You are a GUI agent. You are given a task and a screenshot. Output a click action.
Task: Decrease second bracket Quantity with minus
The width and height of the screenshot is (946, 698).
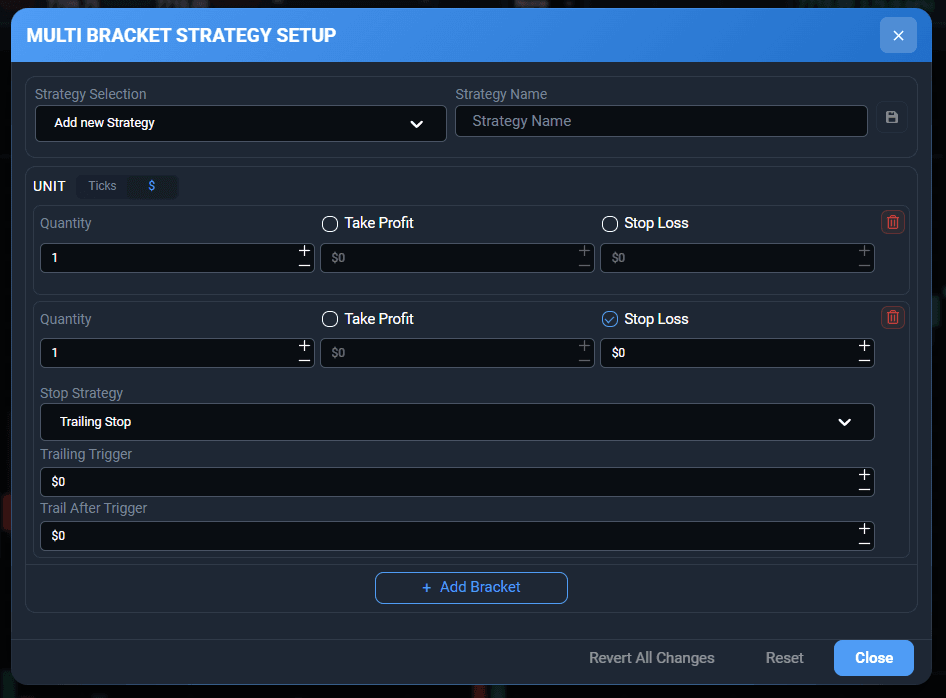tap(305, 361)
